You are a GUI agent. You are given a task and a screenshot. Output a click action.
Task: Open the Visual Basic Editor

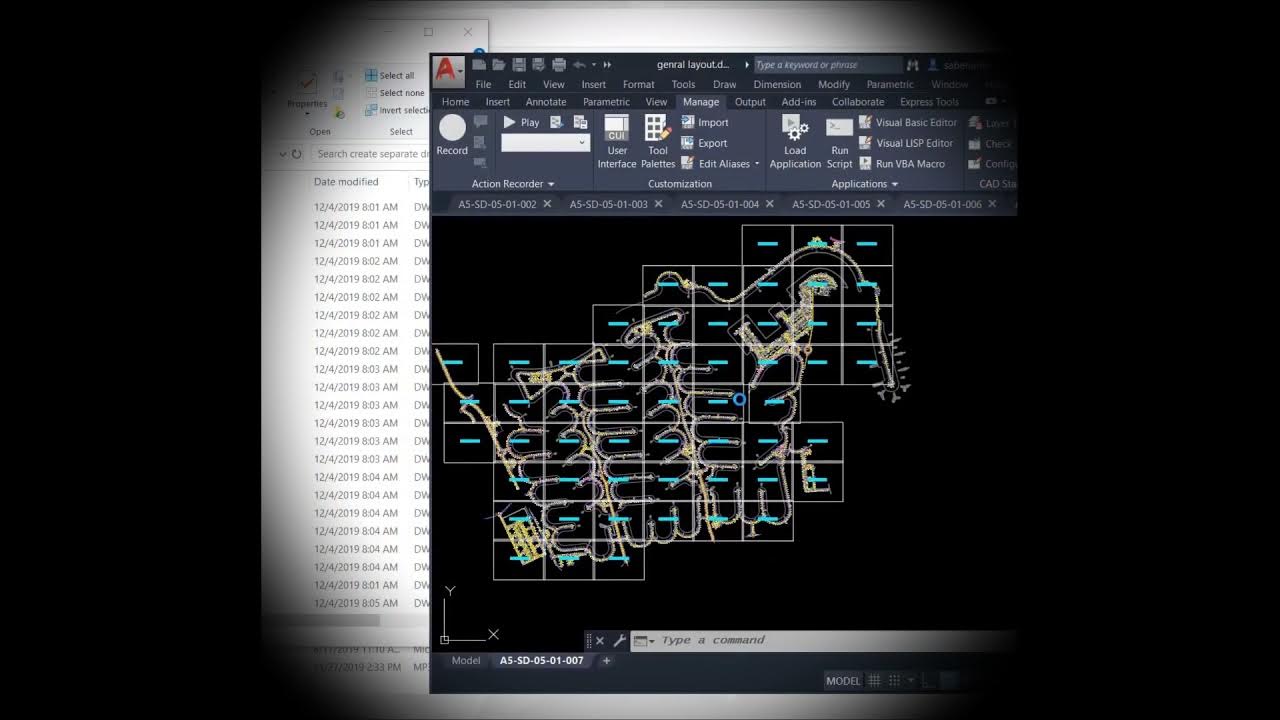pos(908,122)
